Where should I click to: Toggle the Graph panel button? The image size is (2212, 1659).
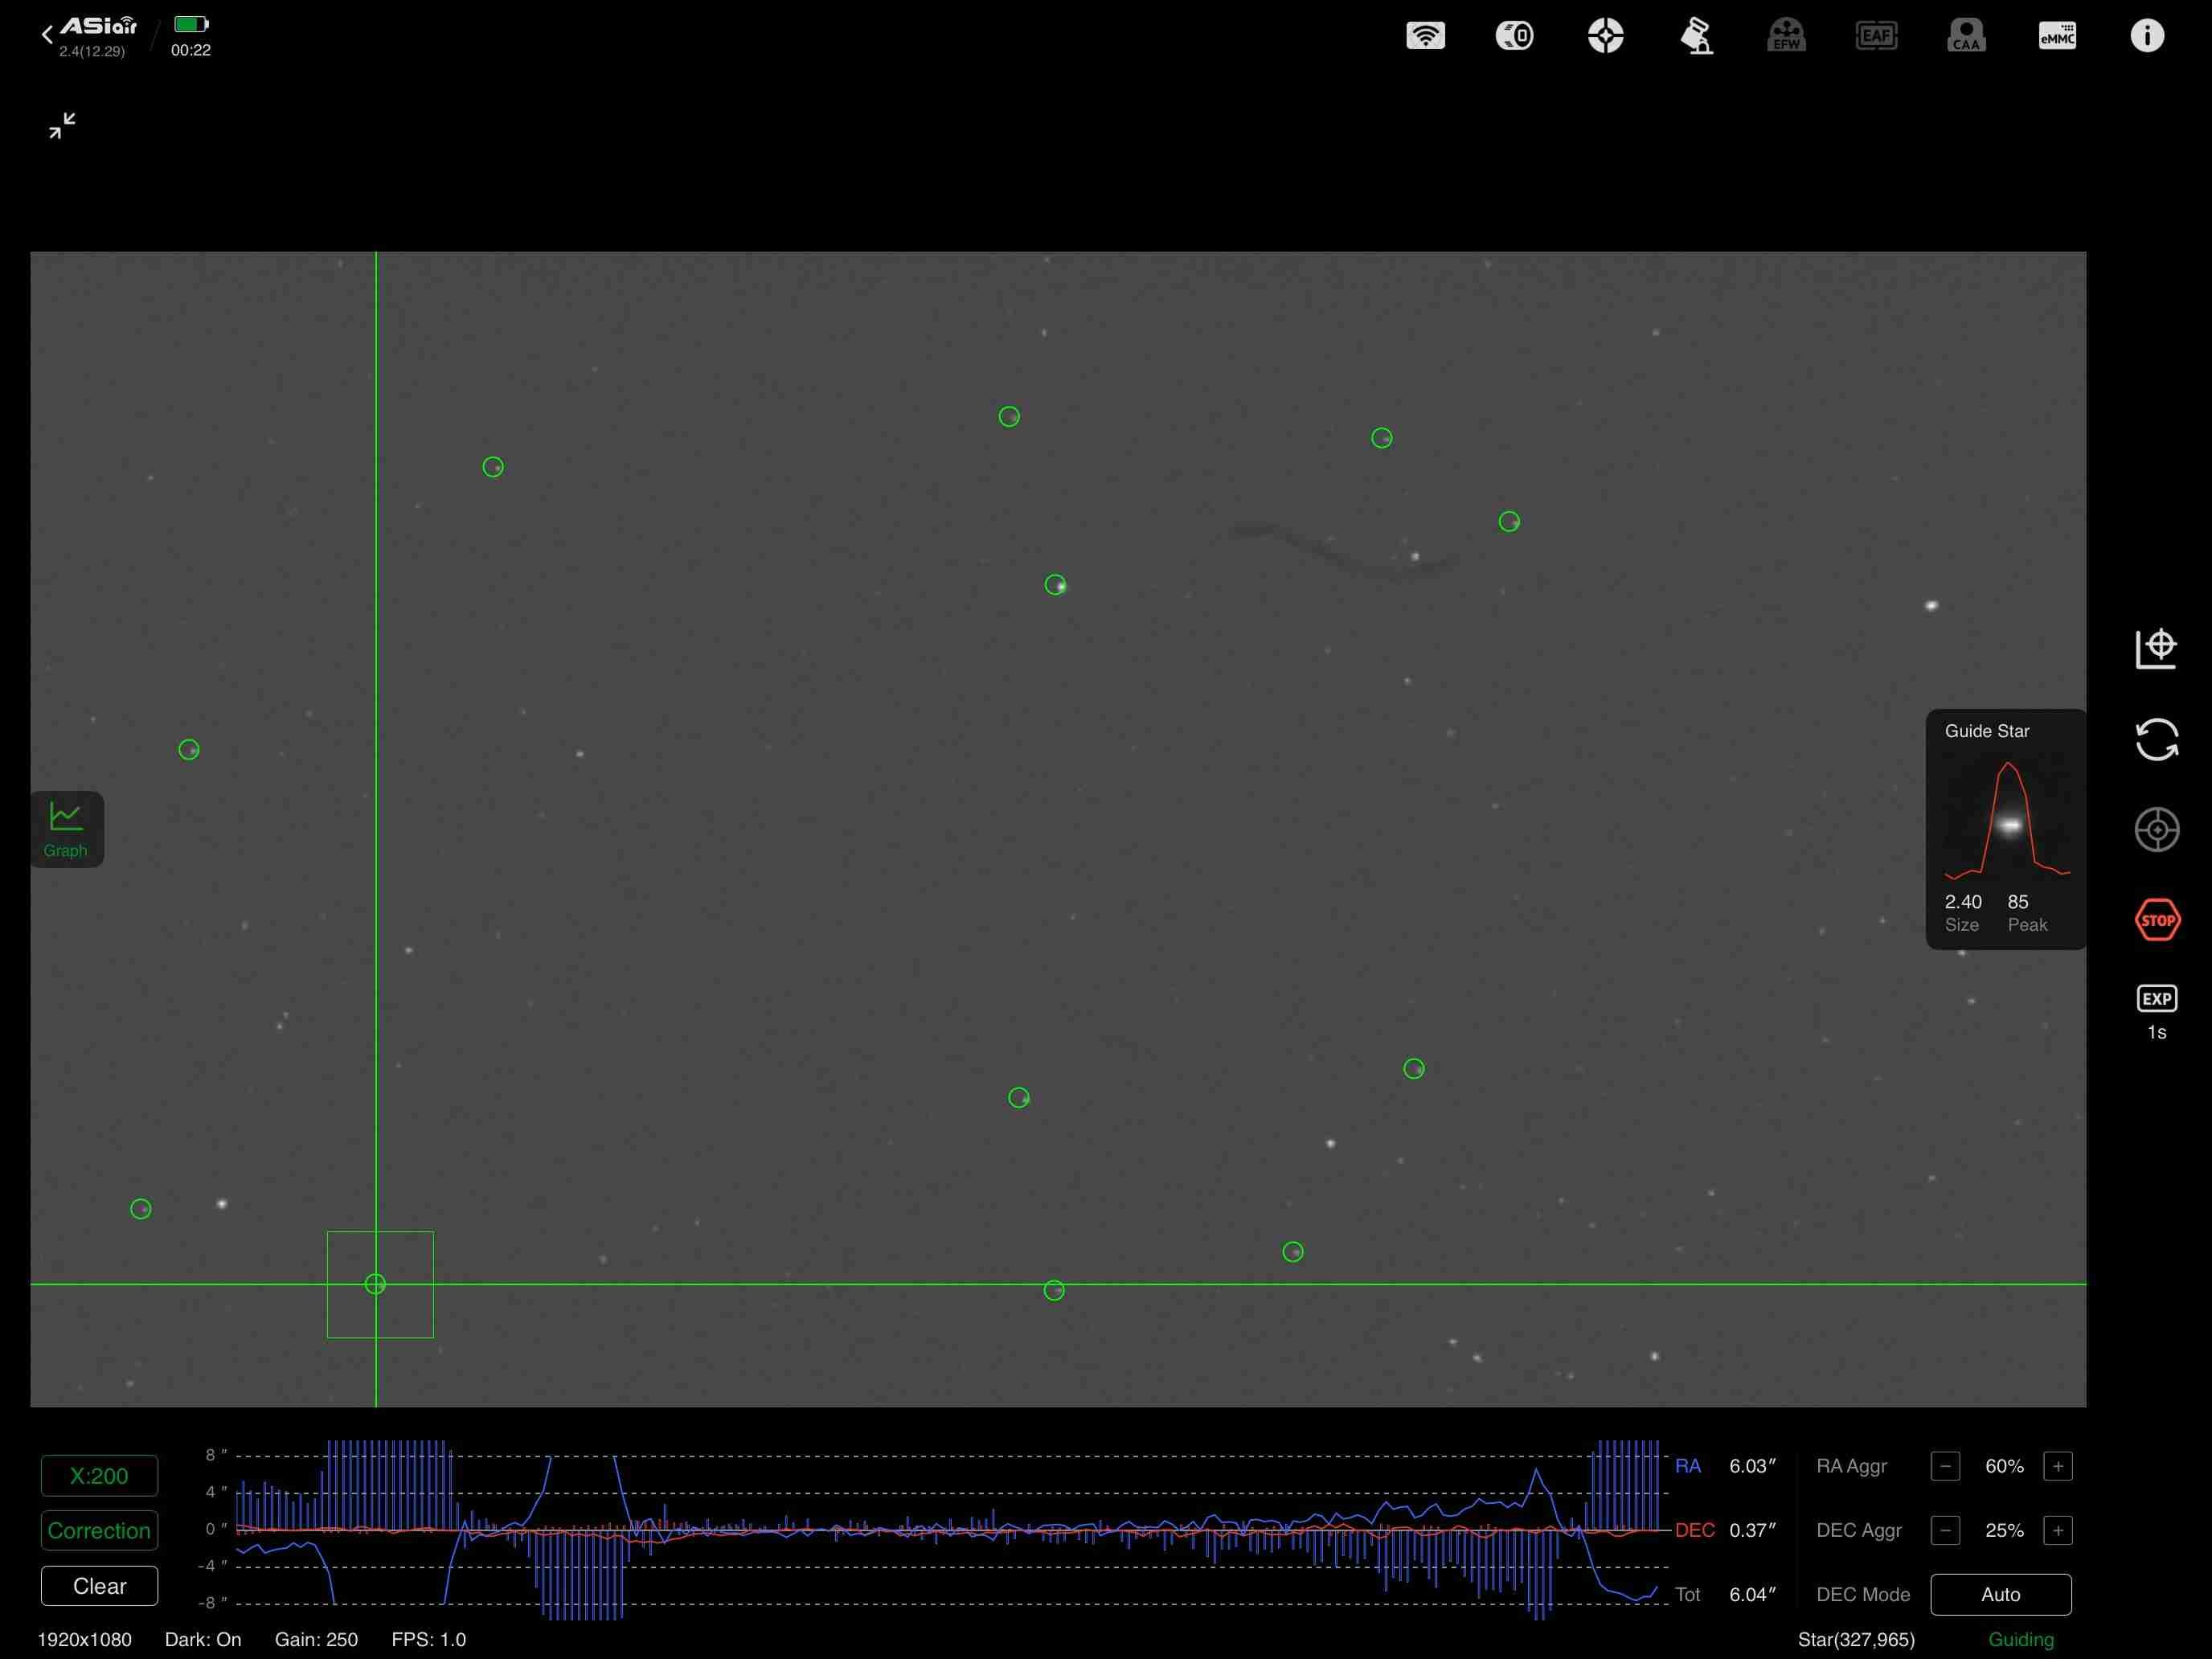click(x=66, y=829)
